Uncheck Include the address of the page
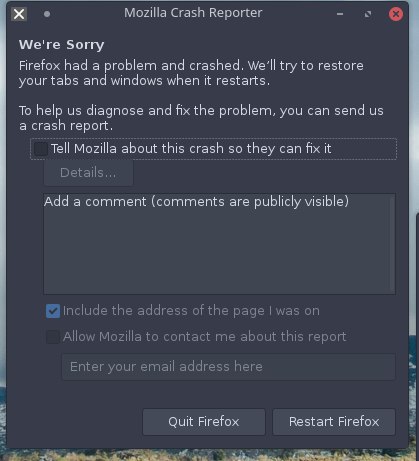Viewport: 419px width, 461px height. click(53, 311)
